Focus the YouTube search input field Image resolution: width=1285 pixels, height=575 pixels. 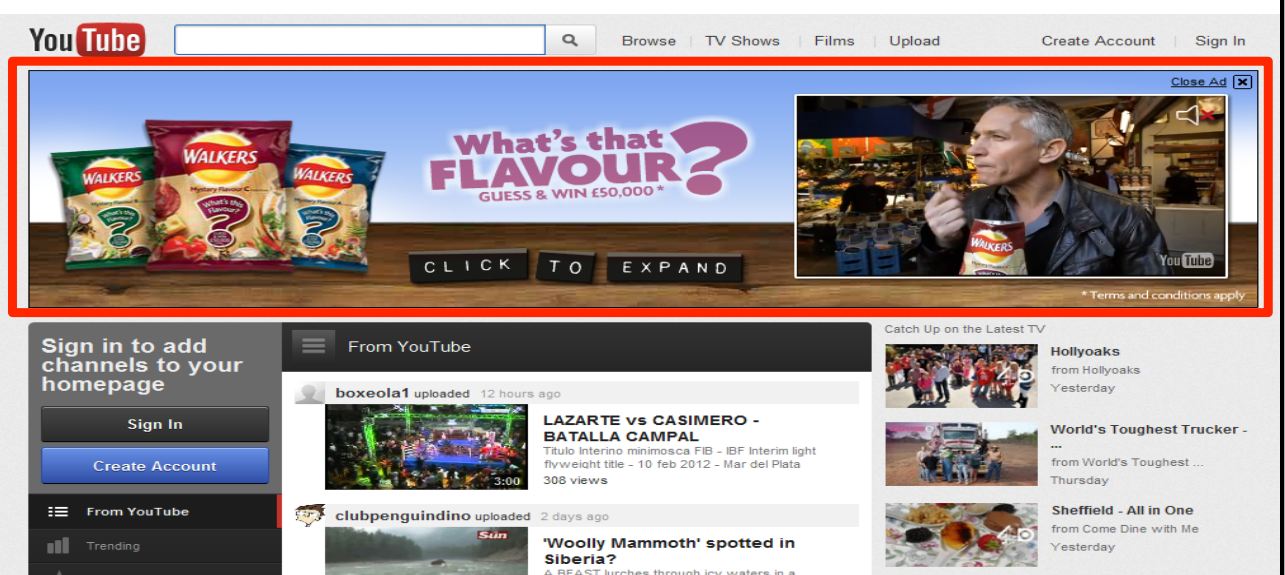[x=360, y=40]
